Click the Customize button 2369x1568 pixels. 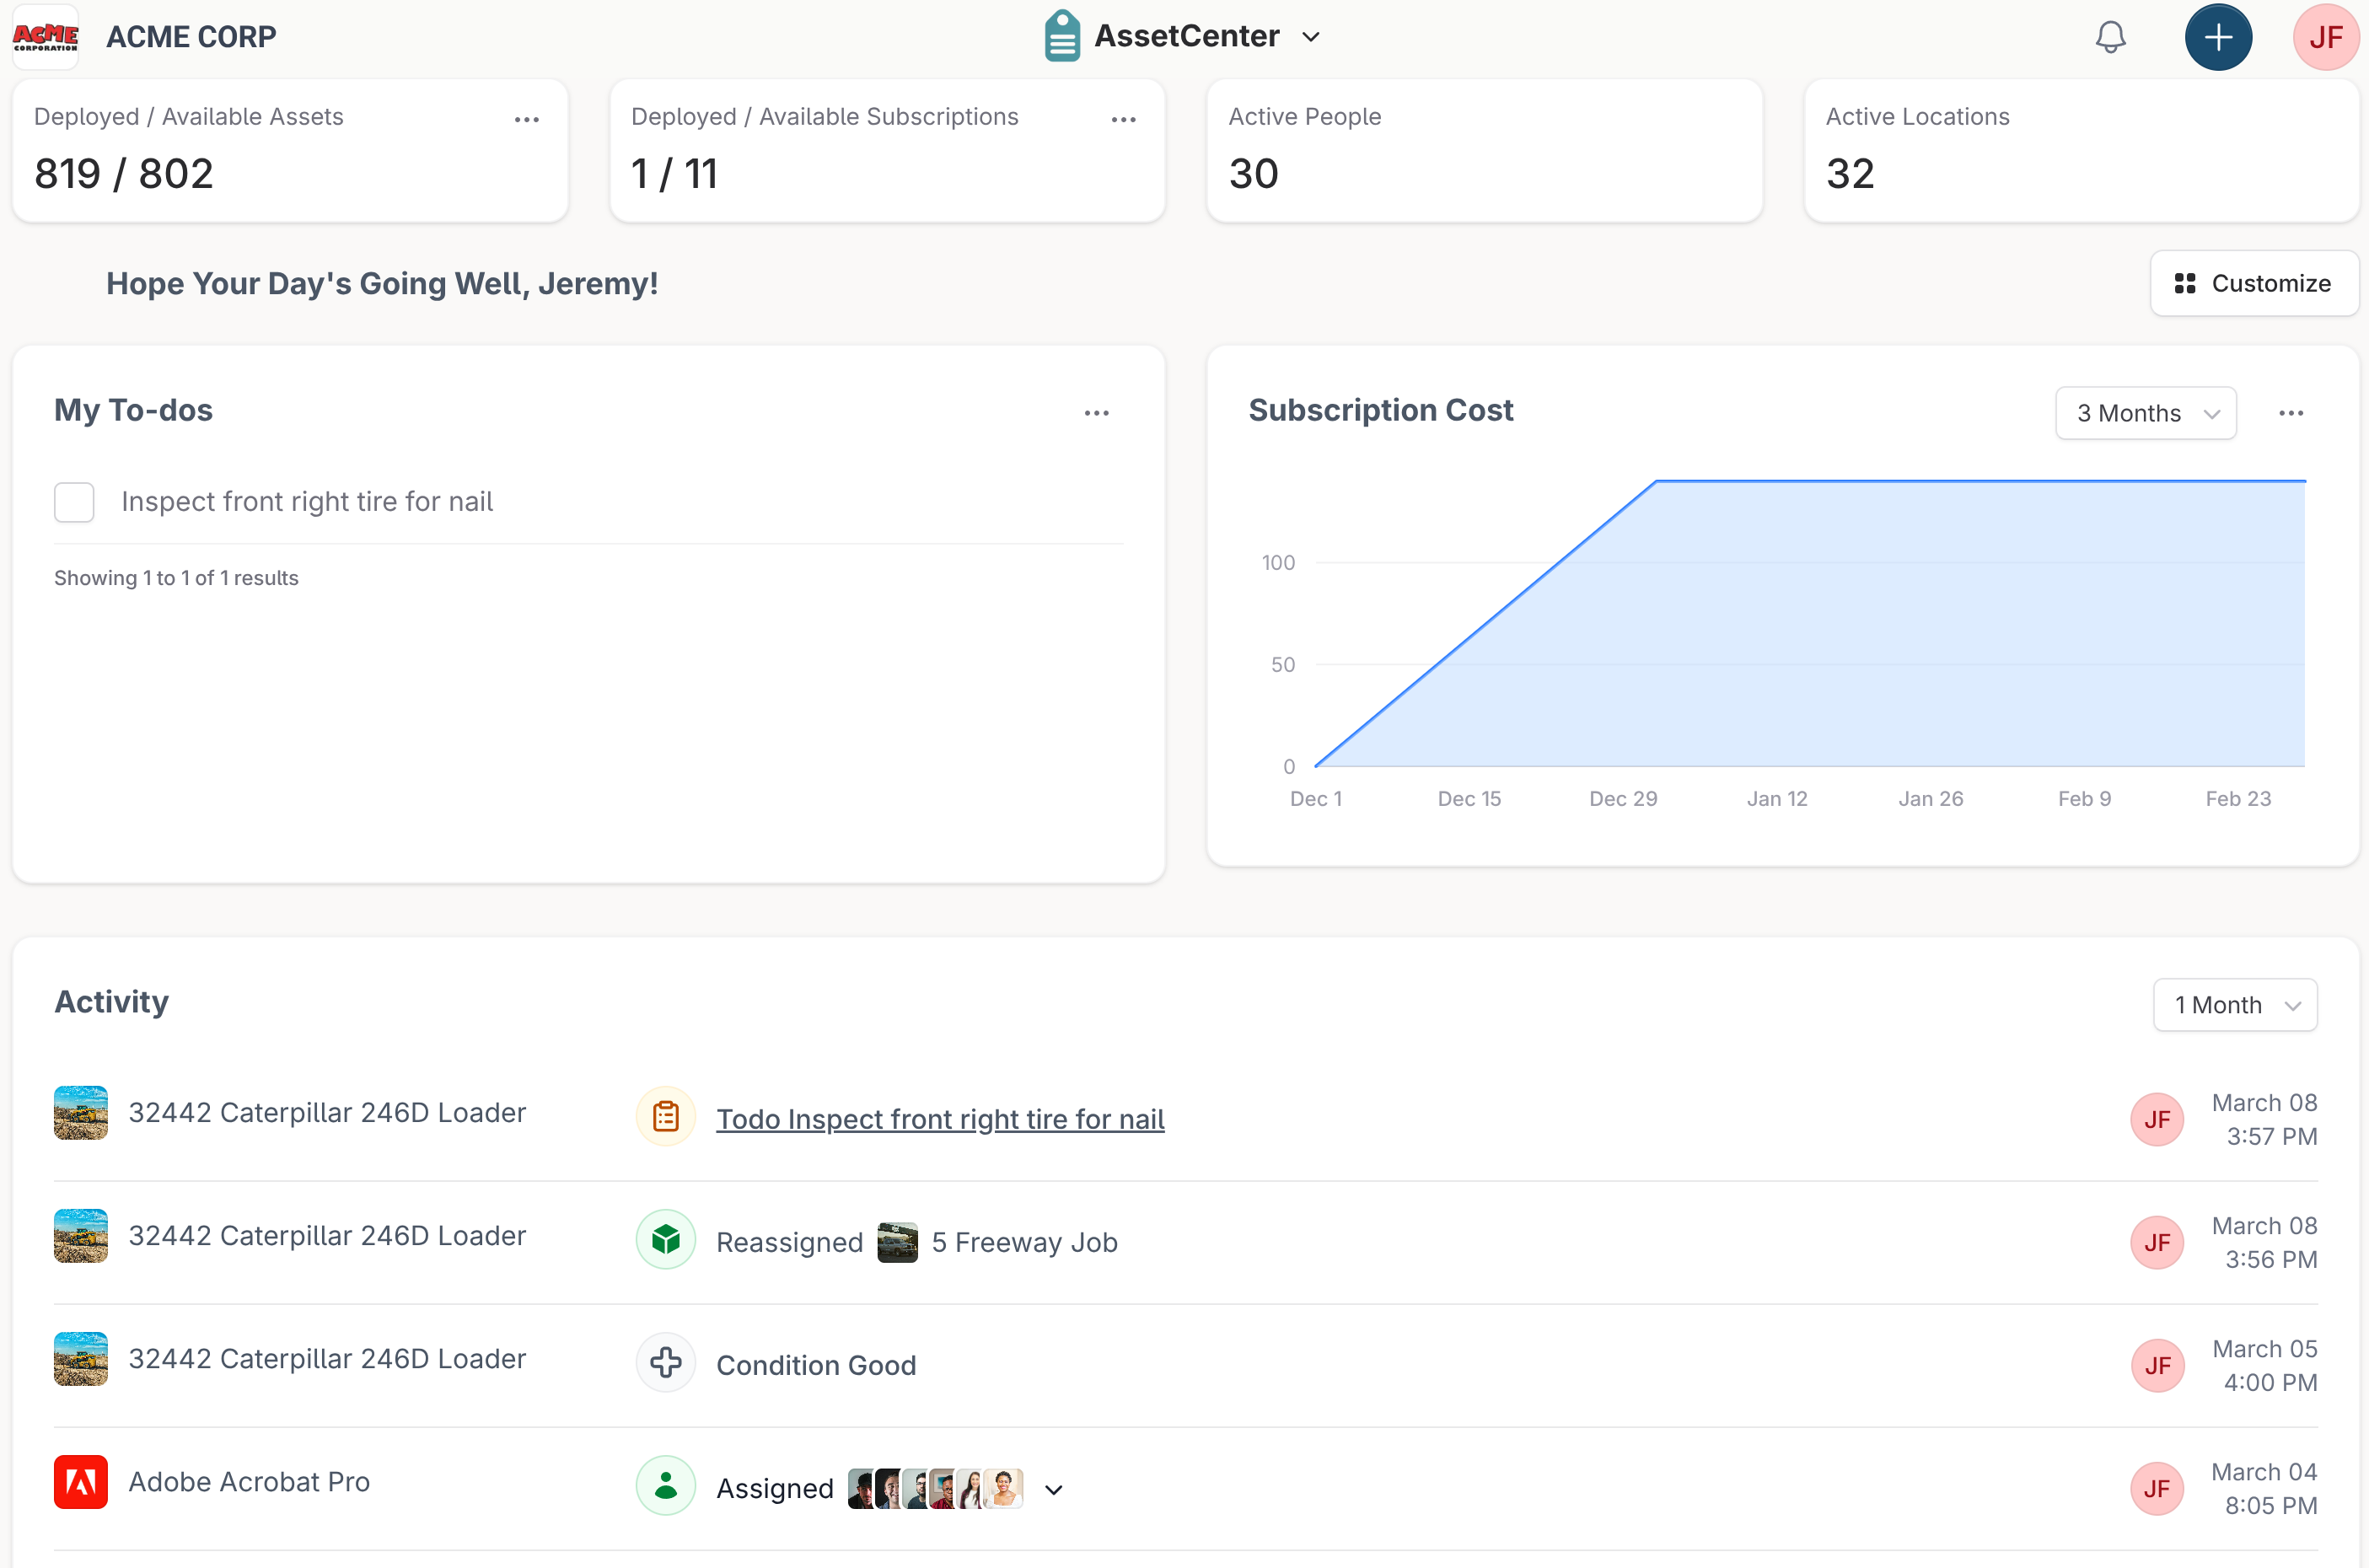[x=2254, y=283]
